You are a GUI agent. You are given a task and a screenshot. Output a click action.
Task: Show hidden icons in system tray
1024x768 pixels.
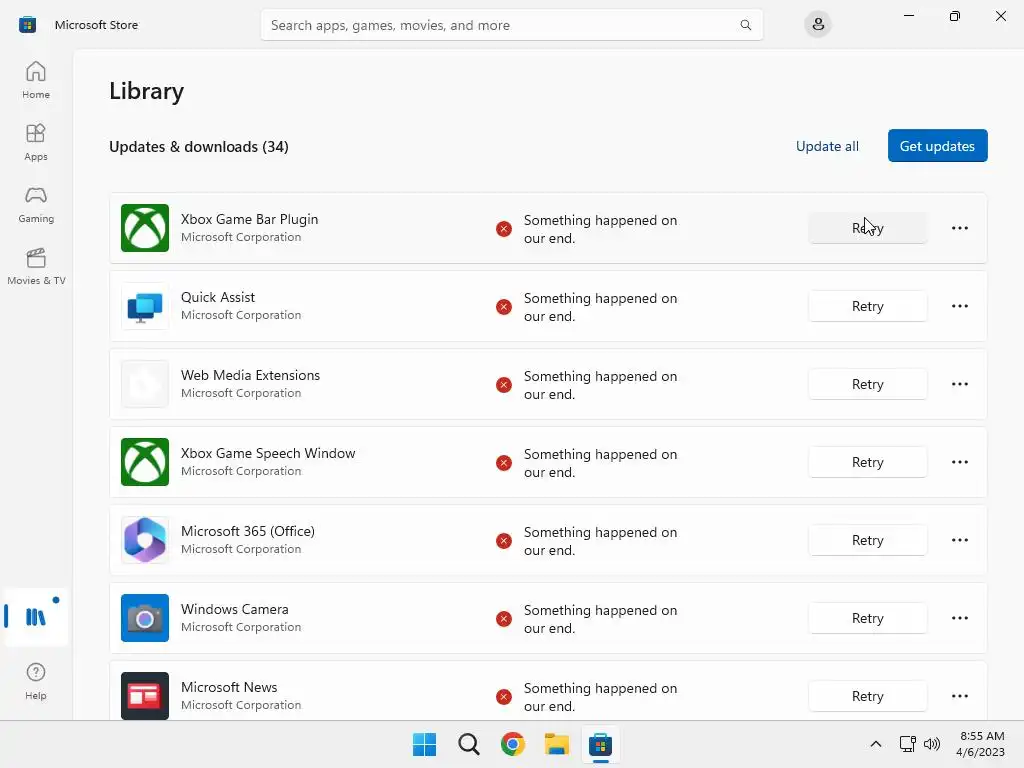876,744
